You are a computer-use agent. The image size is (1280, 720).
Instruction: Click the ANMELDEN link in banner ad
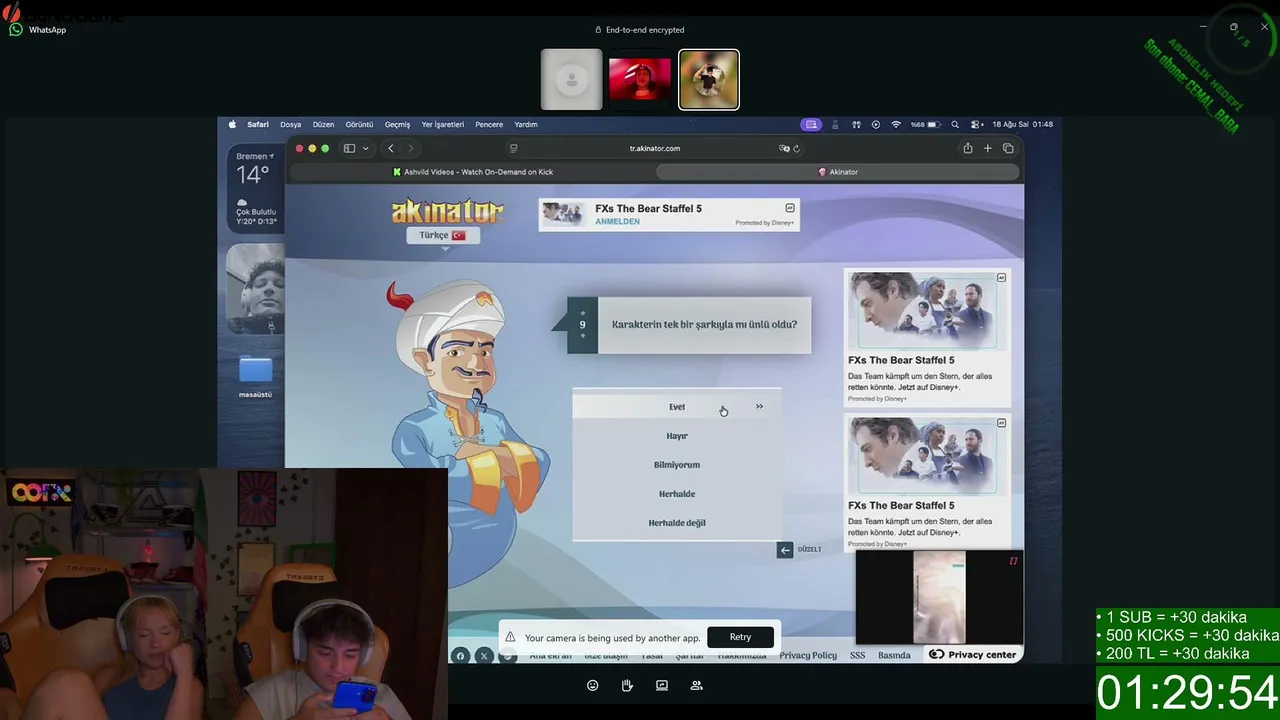click(617, 222)
